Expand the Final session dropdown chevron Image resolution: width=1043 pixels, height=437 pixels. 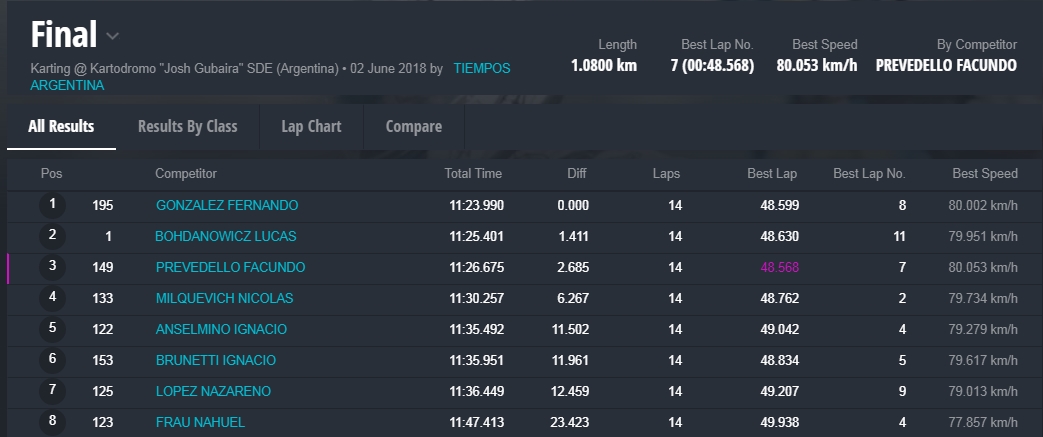click(113, 37)
